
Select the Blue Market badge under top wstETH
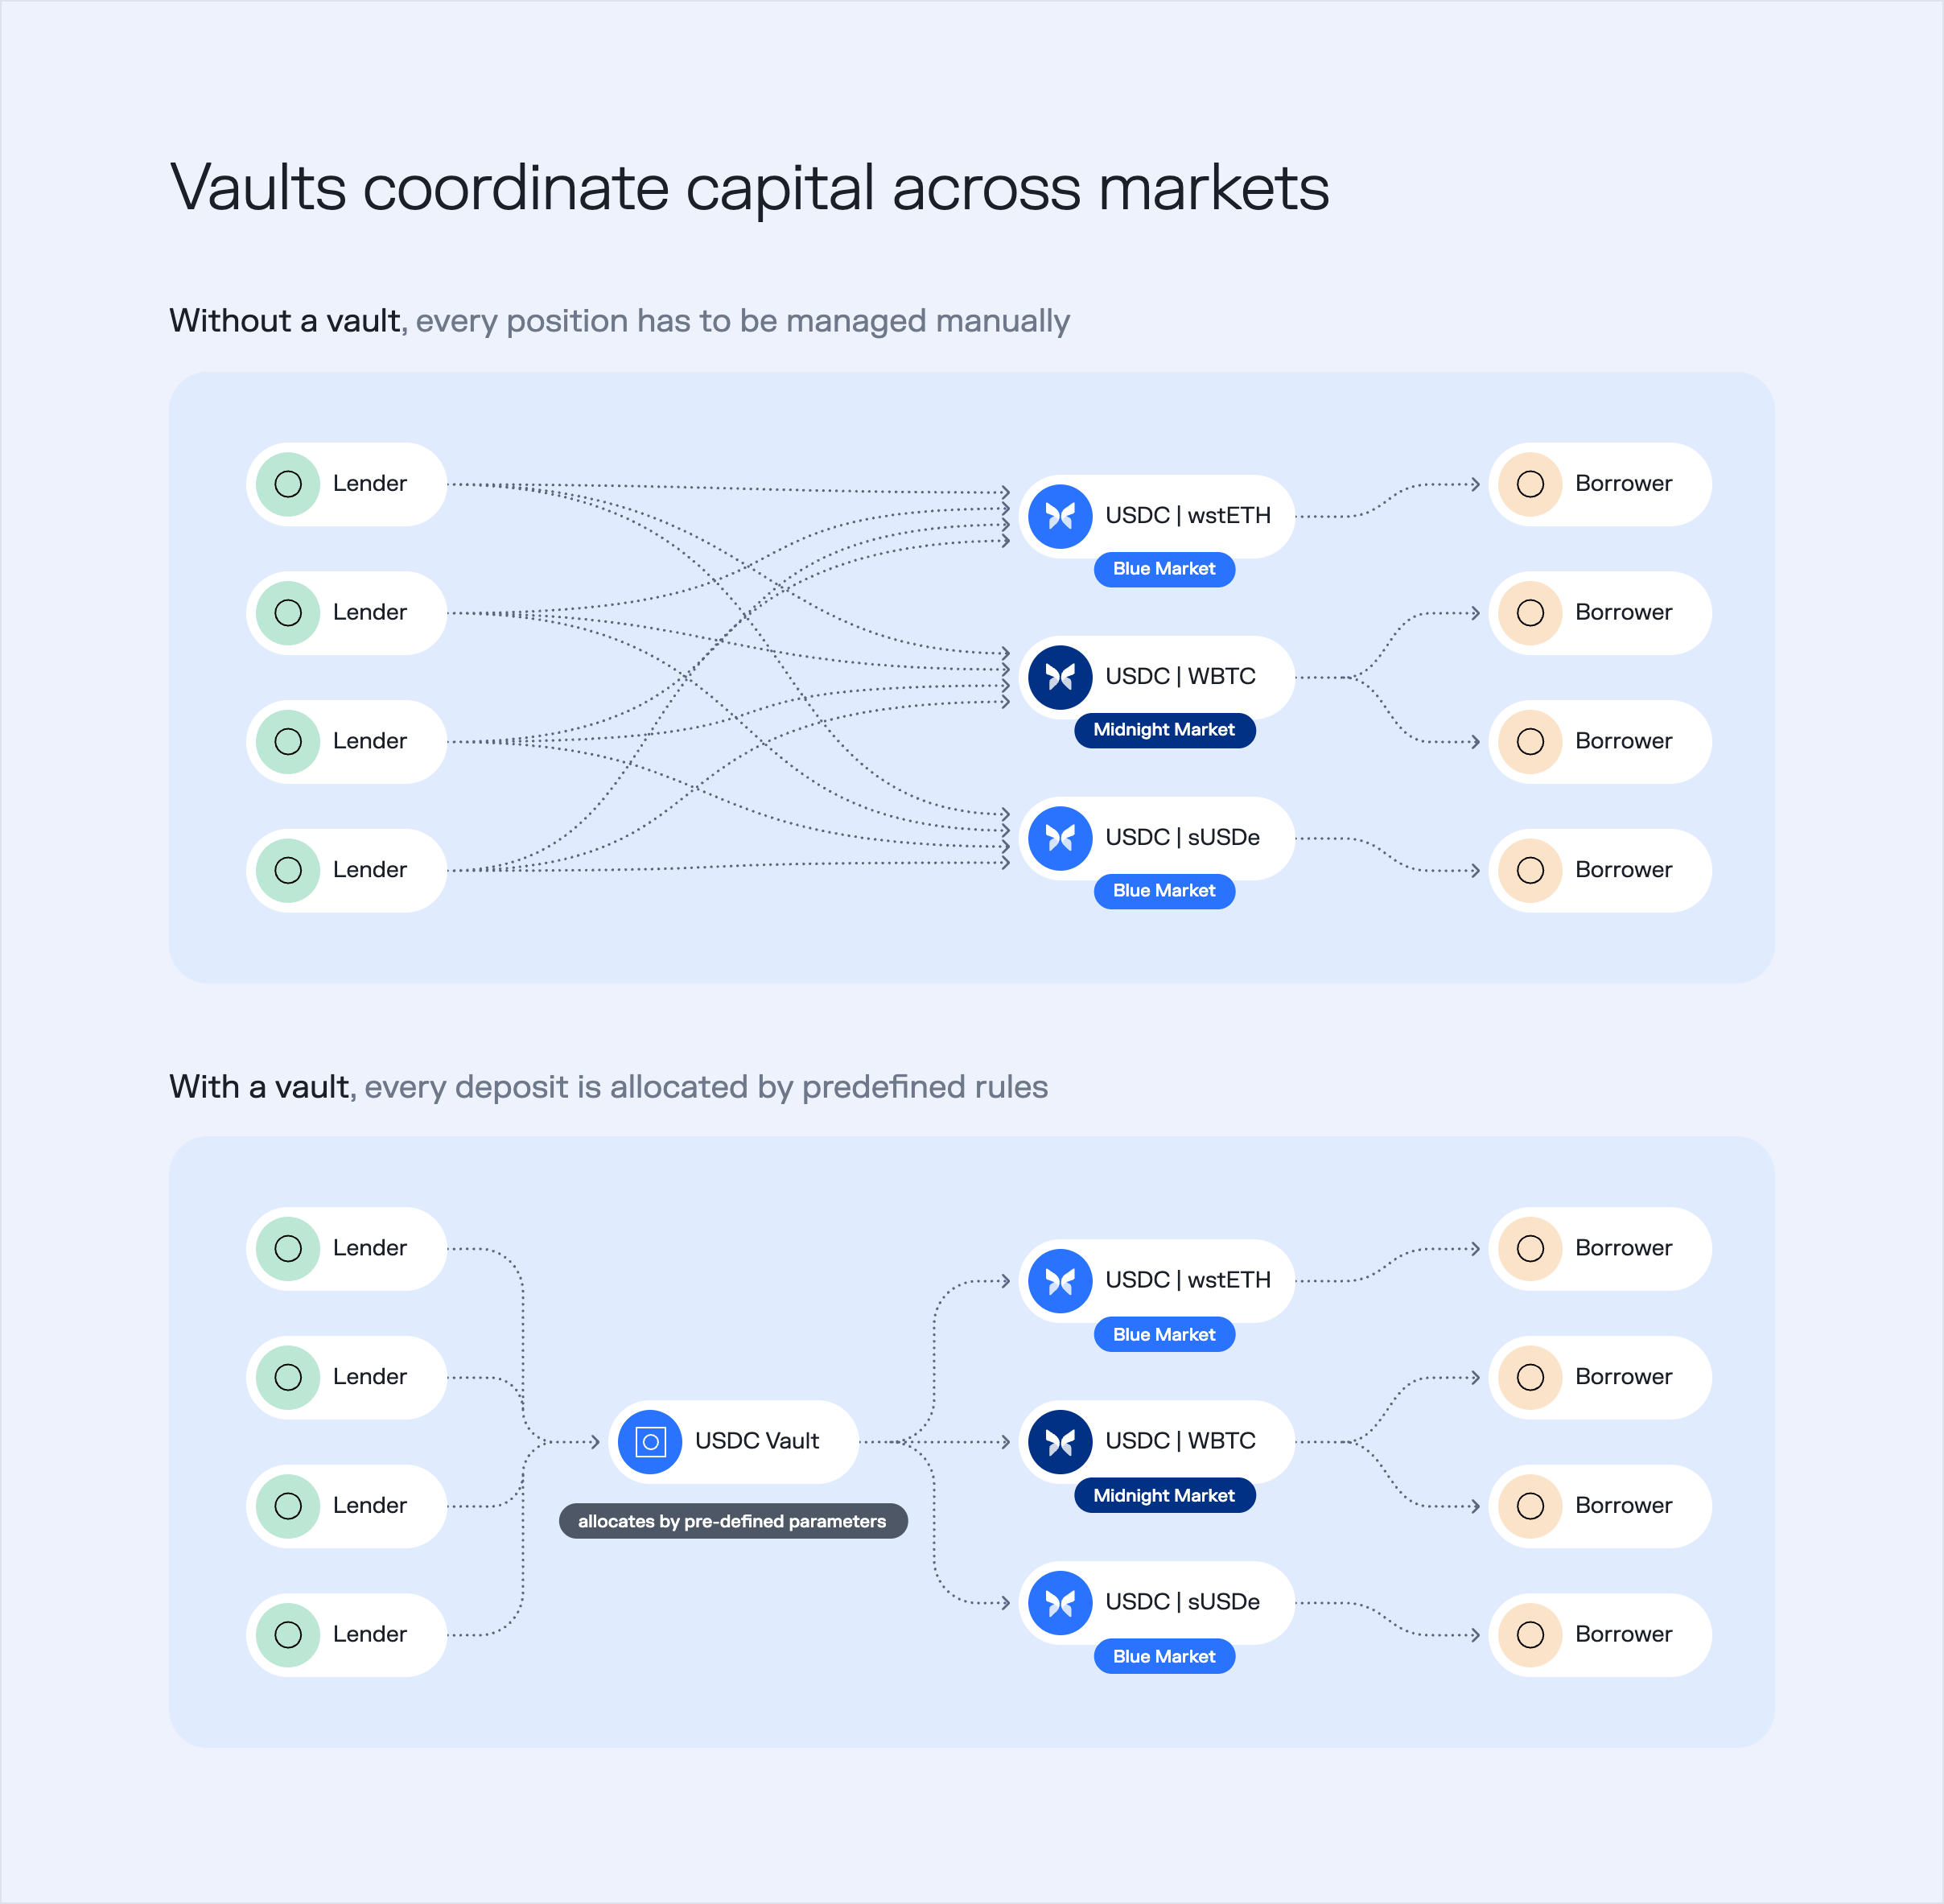[1164, 569]
